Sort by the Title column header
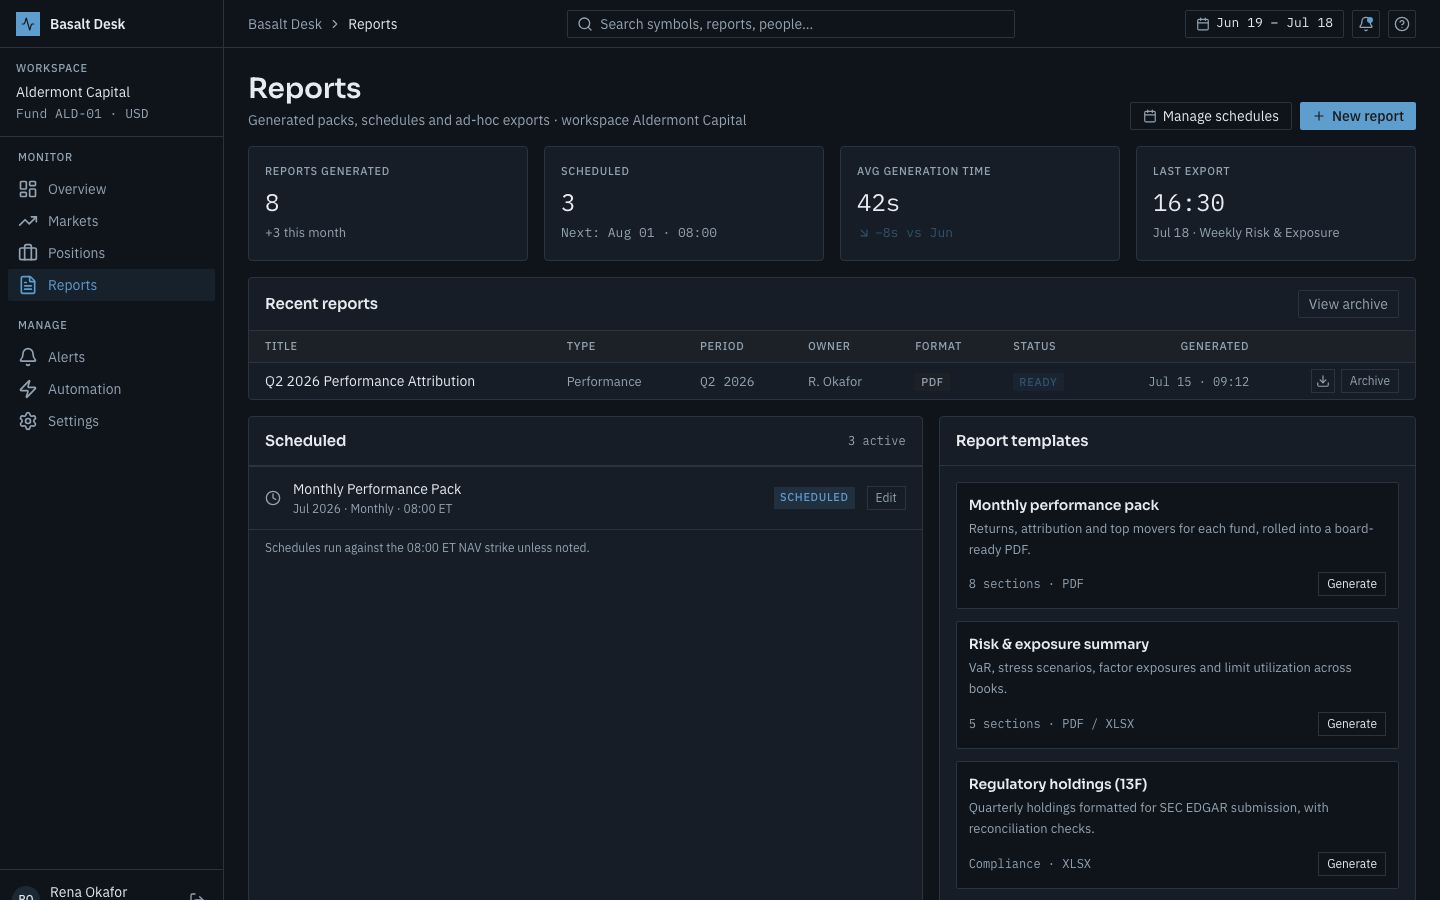Screen dimensions: 1440x900 [x=281, y=346]
